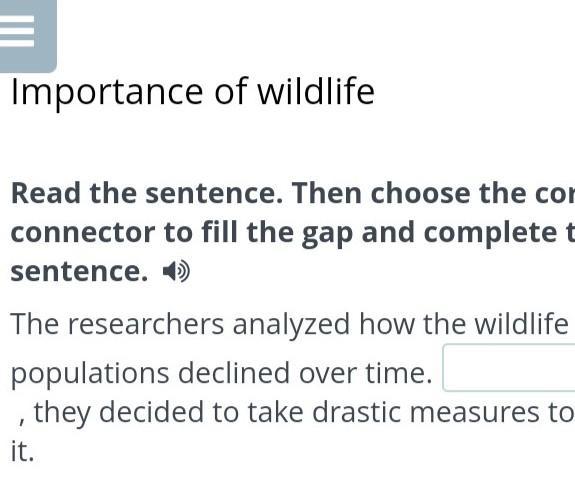Click the word 'decided' in sentence
Viewport: 575px width, 492px height.
point(151,412)
